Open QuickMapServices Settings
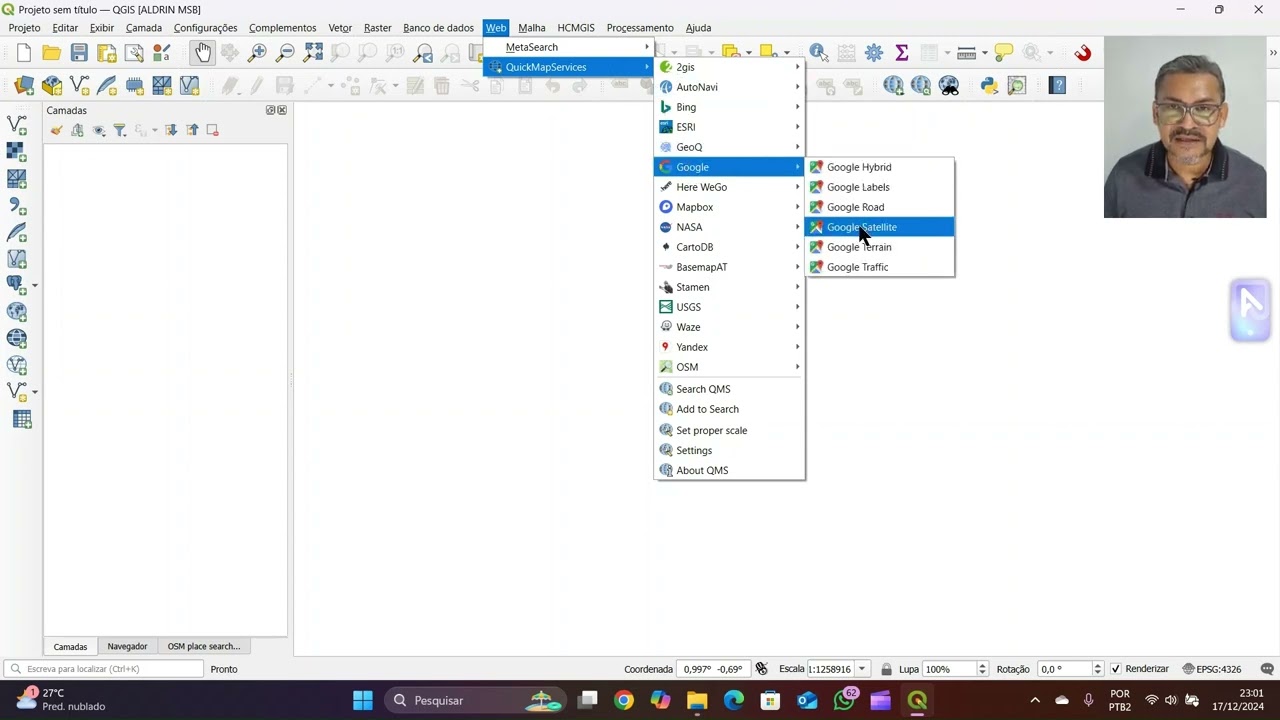This screenshot has width=1280, height=720. pyautogui.click(x=729, y=450)
